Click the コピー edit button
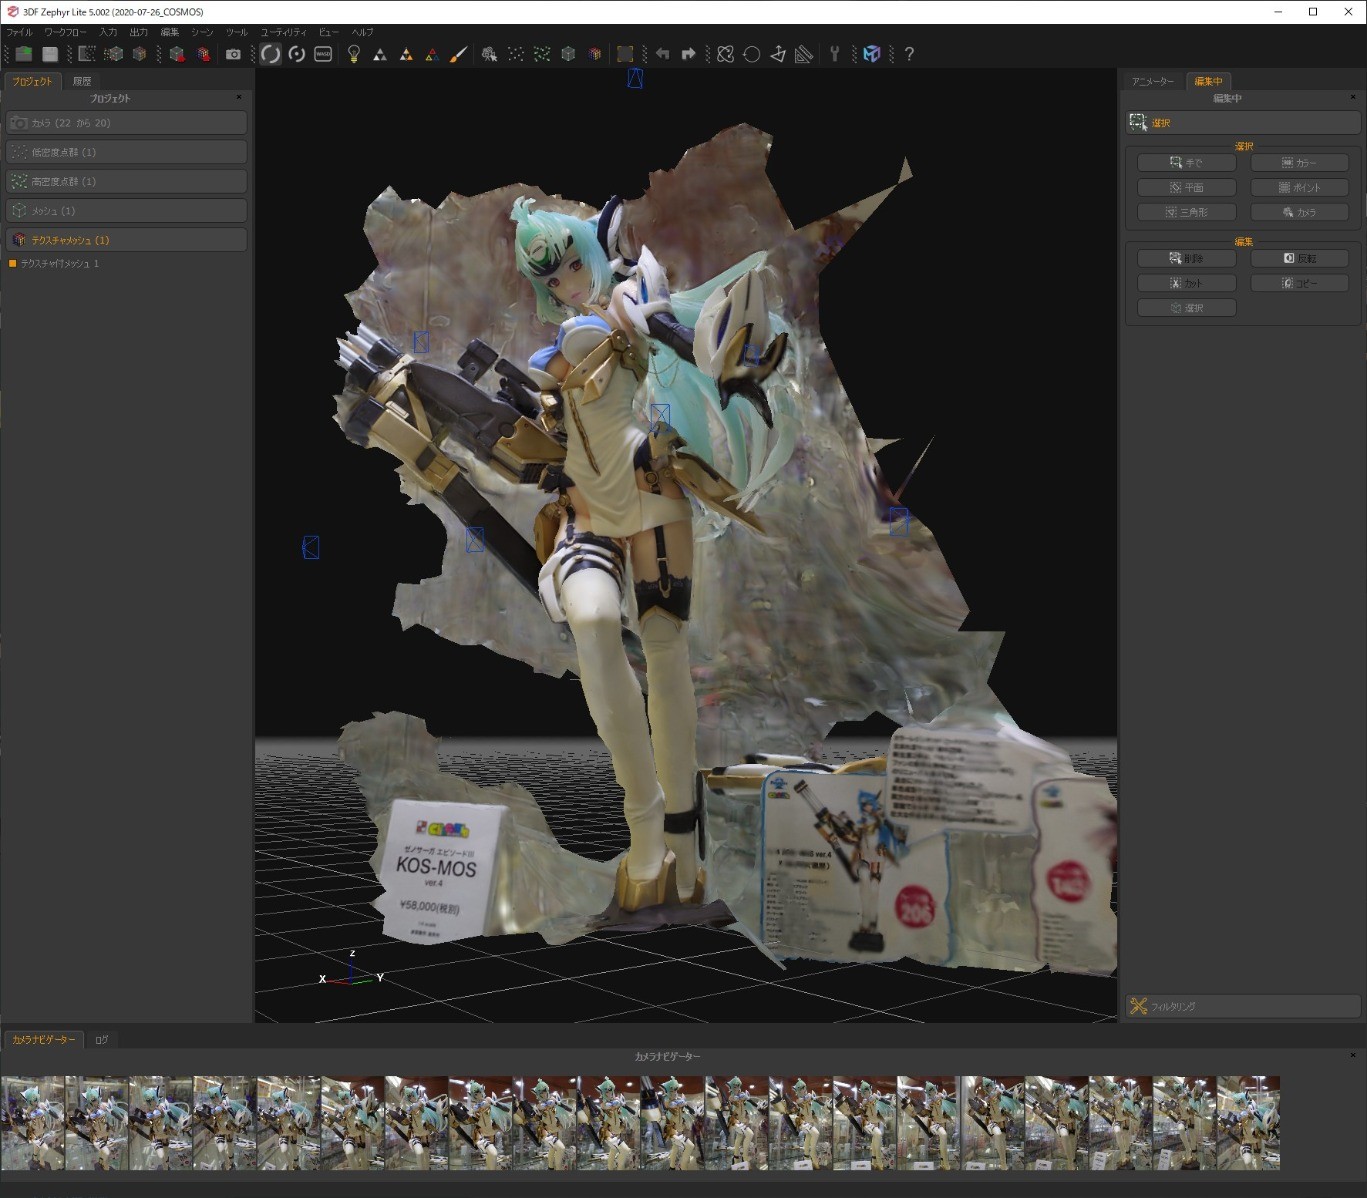1367x1198 pixels. (1299, 283)
